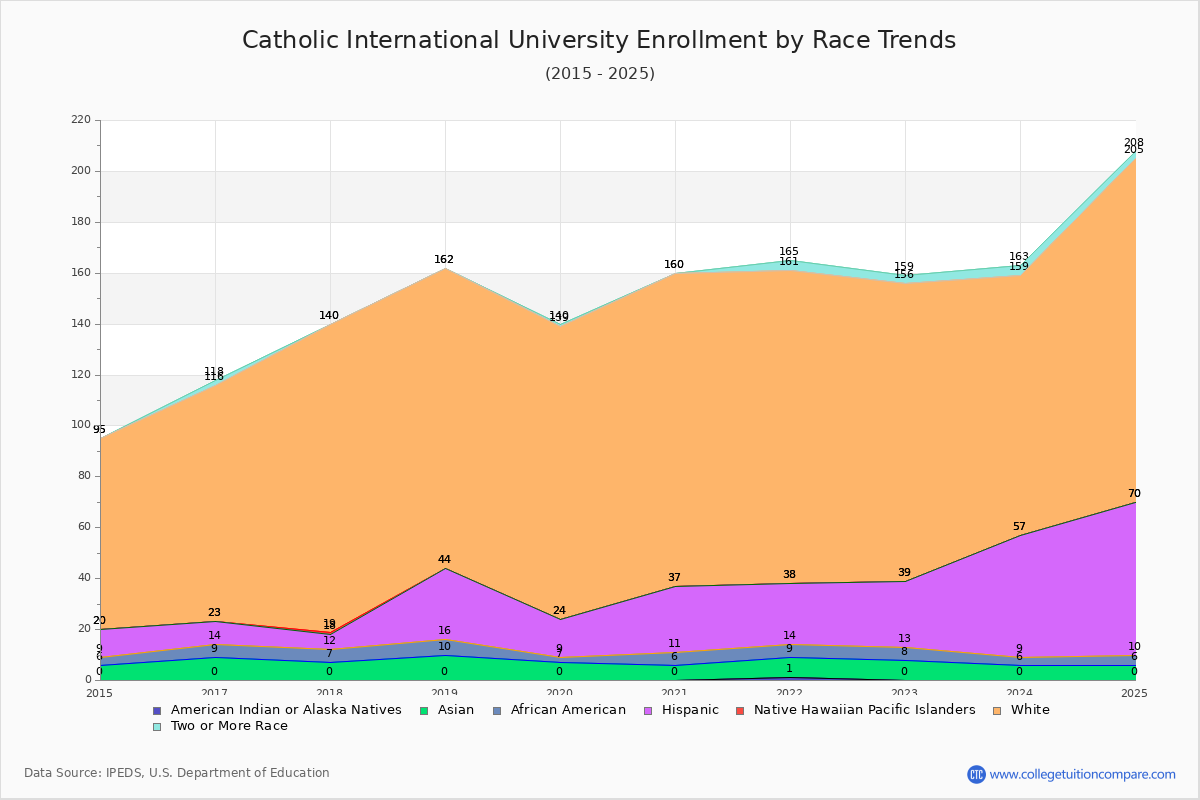Click the CTC logo icon
Screen dimensions: 1200x800
(976, 774)
